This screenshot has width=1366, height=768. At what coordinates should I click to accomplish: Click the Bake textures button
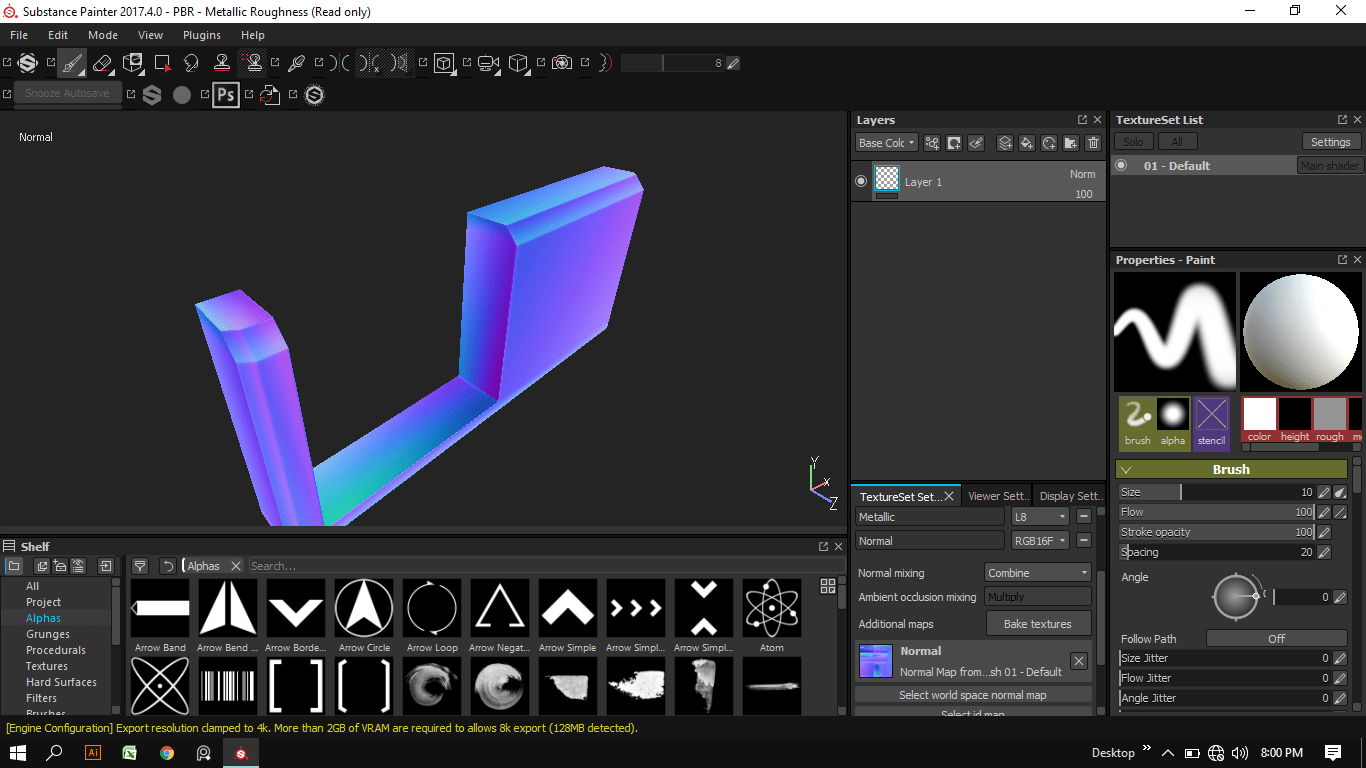click(1037, 624)
